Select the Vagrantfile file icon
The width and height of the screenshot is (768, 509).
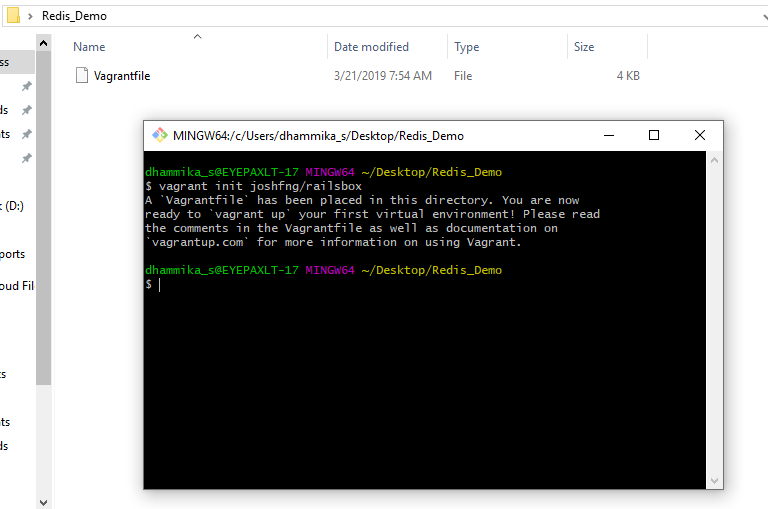point(82,75)
